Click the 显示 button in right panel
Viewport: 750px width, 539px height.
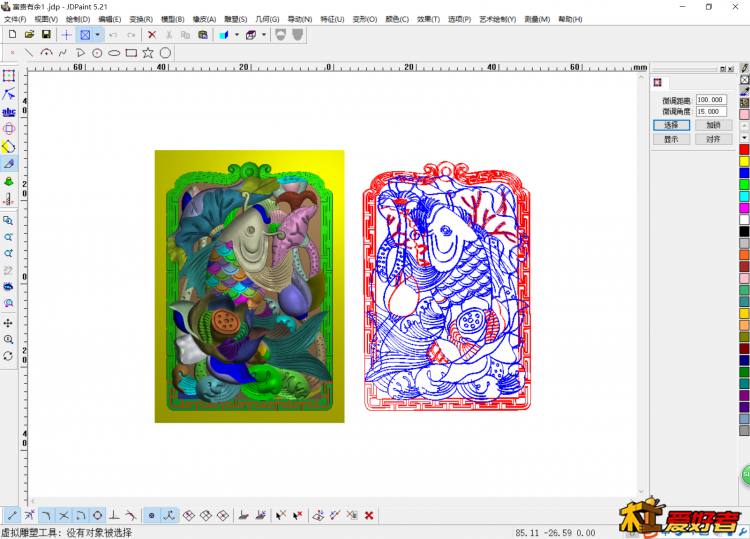(x=672, y=139)
